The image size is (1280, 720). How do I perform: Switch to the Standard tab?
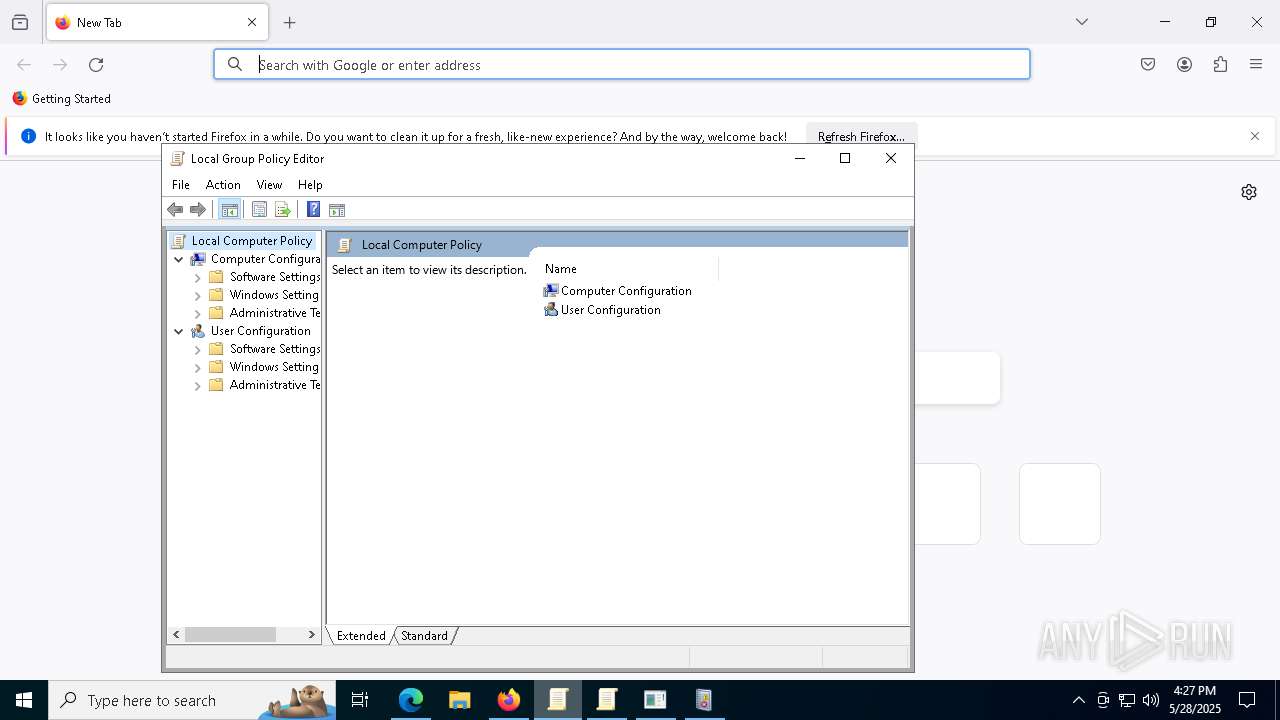tap(425, 636)
